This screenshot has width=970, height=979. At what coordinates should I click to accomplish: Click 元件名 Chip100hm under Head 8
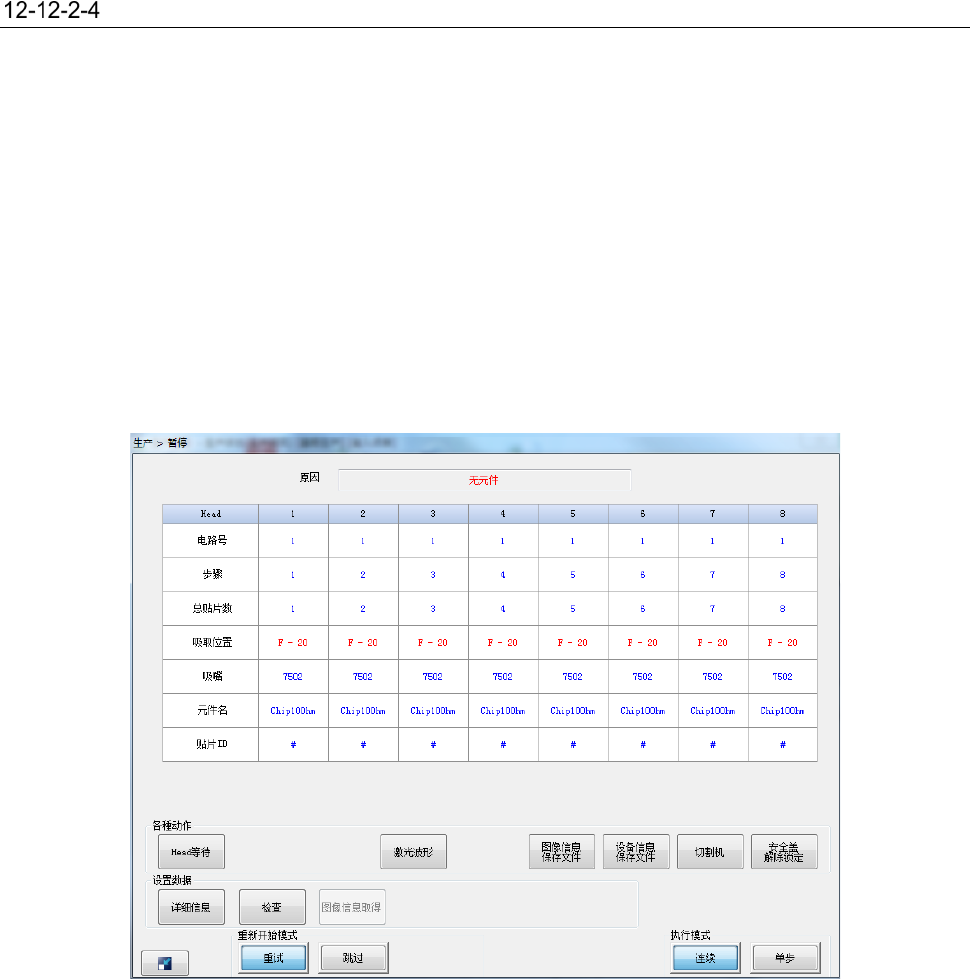(783, 711)
